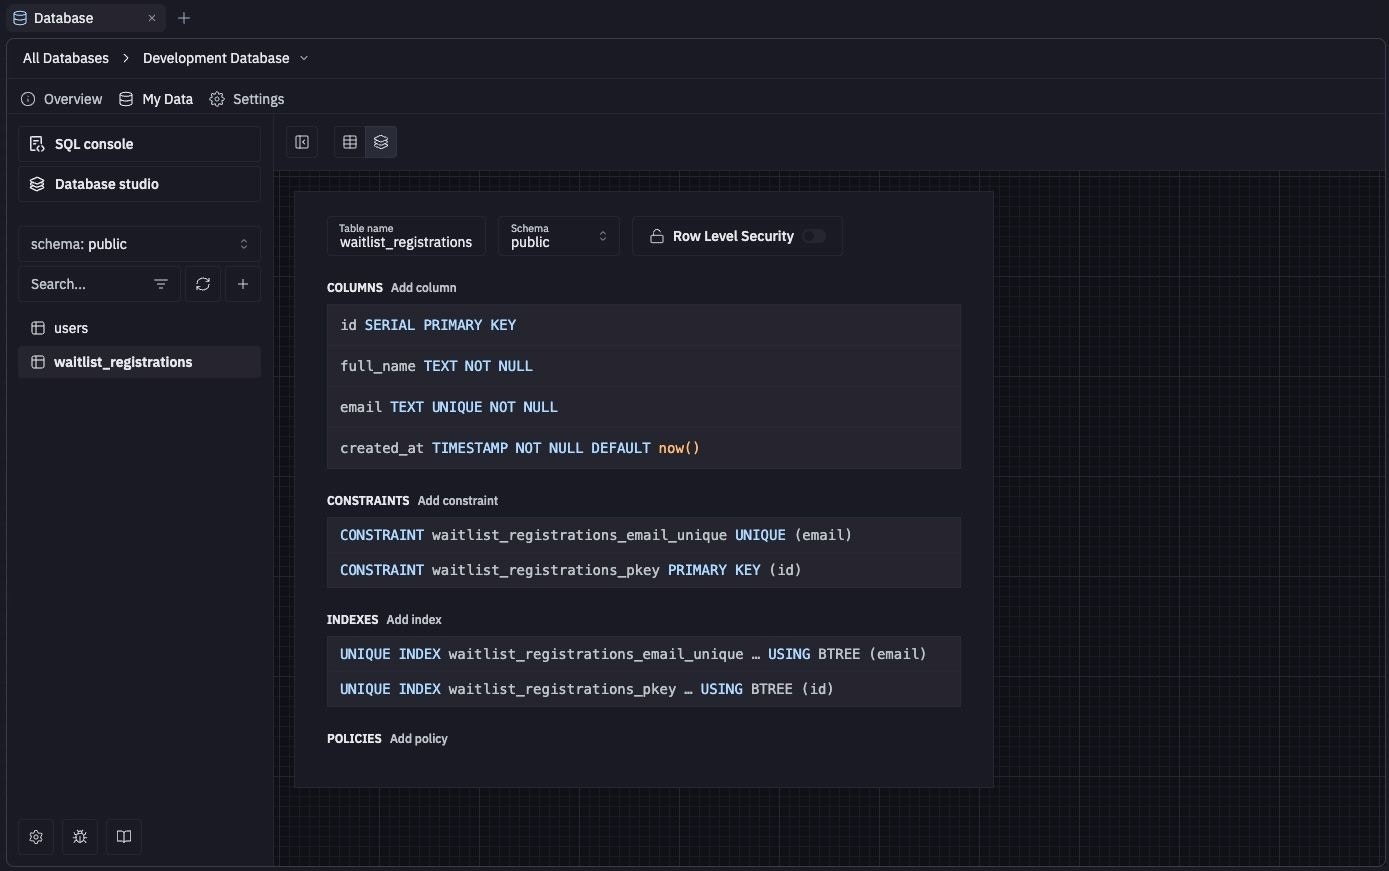The width and height of the screenshot is (1389, 871).
Task: Open the Settings tab
Action: click(246, 99)
